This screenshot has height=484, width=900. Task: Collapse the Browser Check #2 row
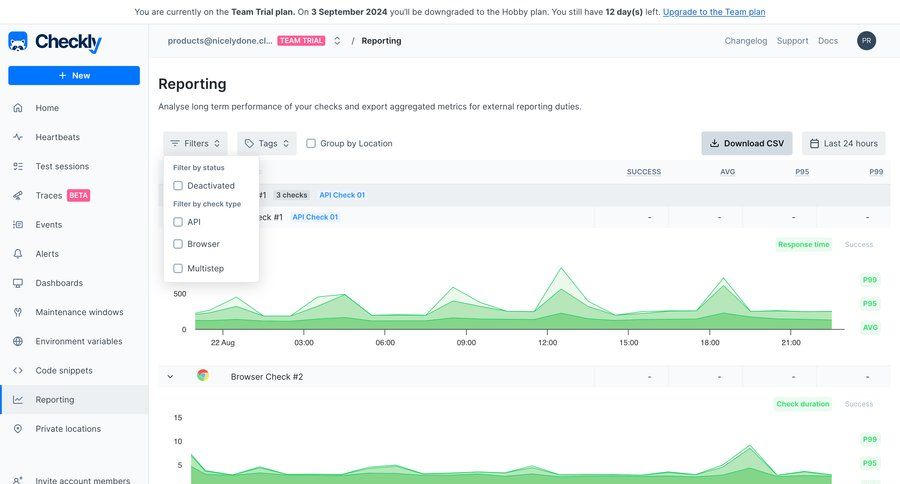[170, 377]
